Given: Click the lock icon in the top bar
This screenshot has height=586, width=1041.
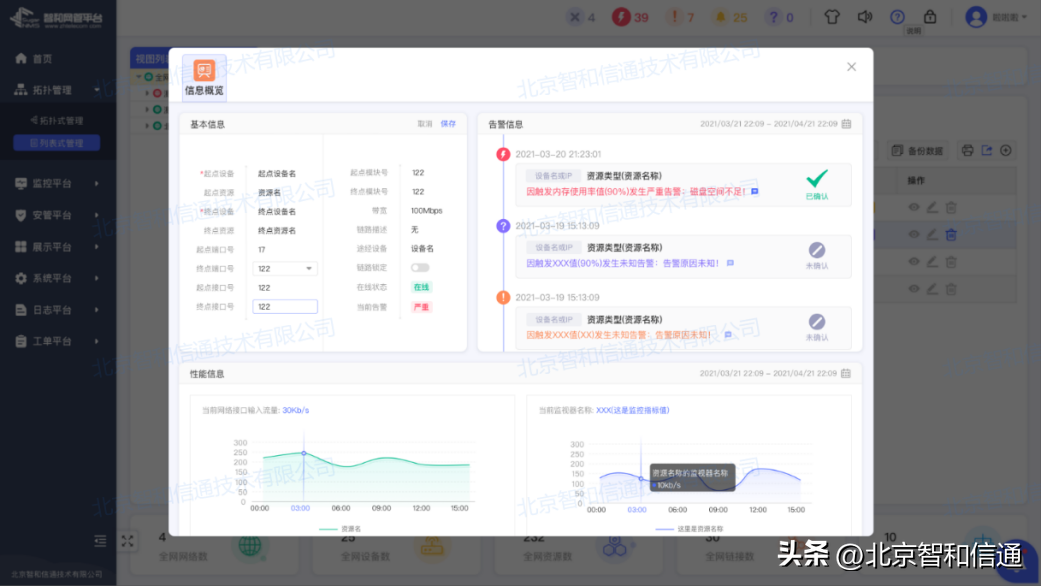Looking at the screenshot, I should point(931,16).
